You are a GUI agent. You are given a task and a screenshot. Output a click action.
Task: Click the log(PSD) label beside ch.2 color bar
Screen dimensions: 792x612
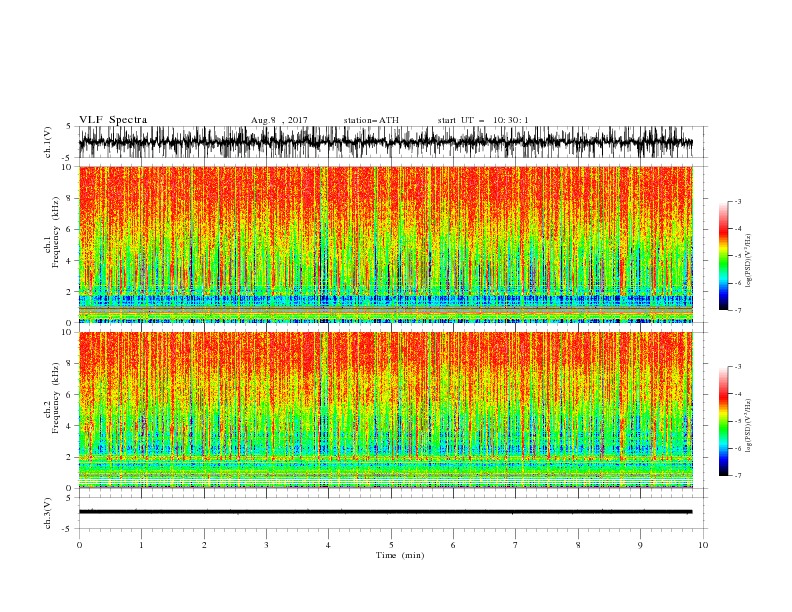pyautogui.click(x=749, y=426)
